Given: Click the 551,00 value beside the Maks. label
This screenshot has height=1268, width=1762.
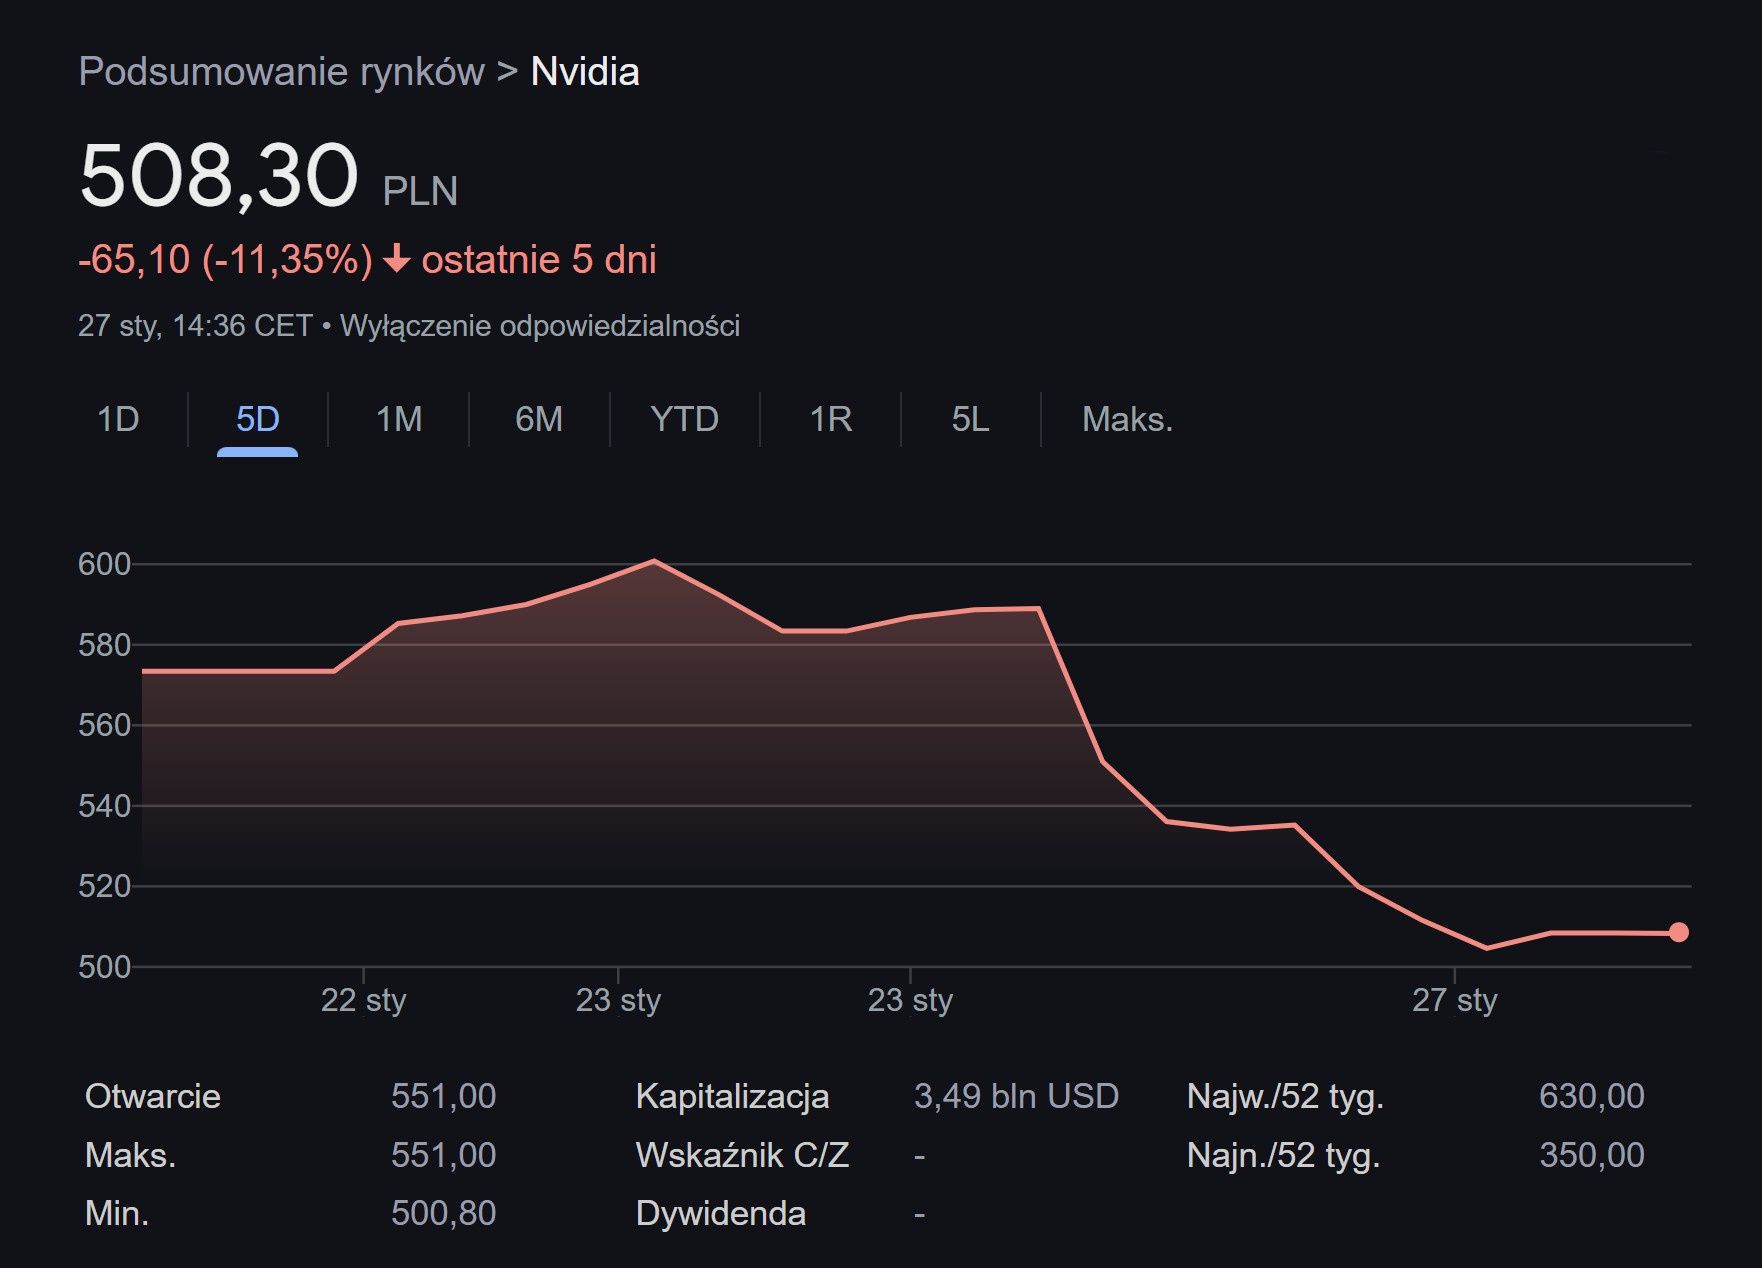Looking at the screenshot, I should 443,1155.
